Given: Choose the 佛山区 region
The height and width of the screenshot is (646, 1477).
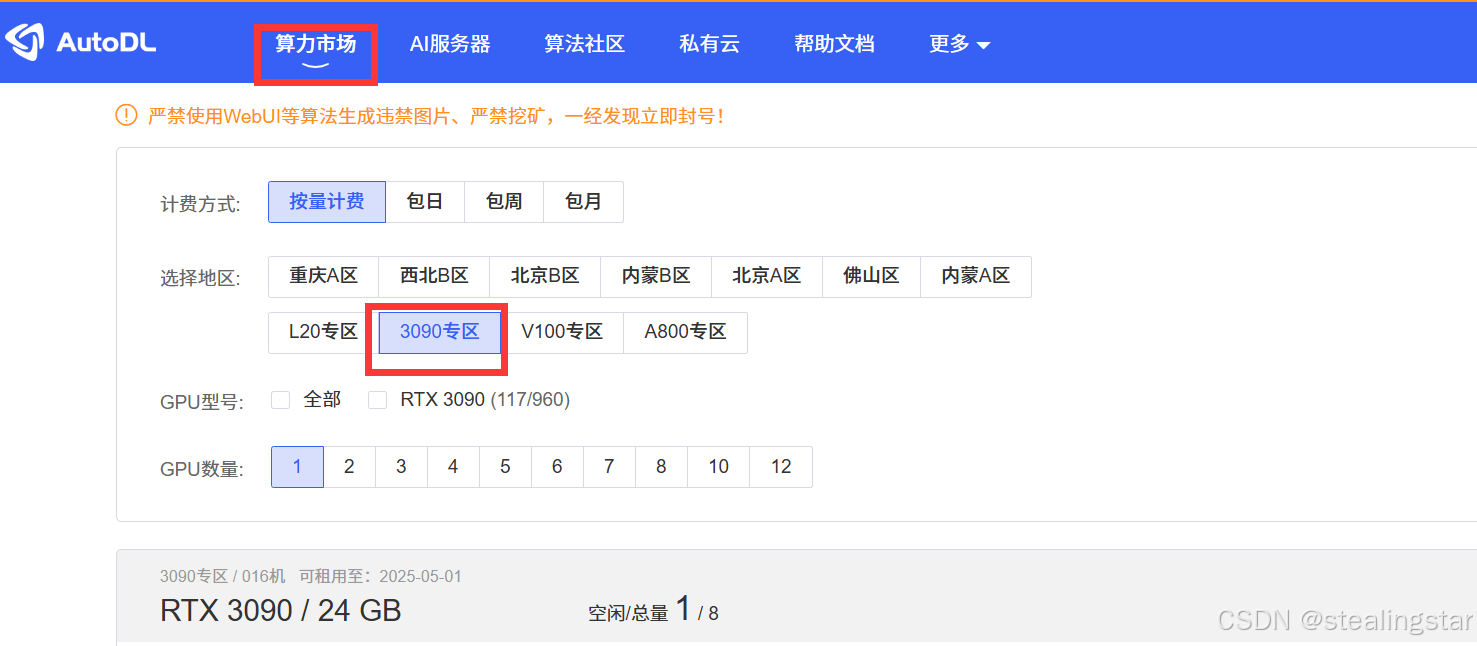Looking at the screenshot, I should click(x=871, y=277).
